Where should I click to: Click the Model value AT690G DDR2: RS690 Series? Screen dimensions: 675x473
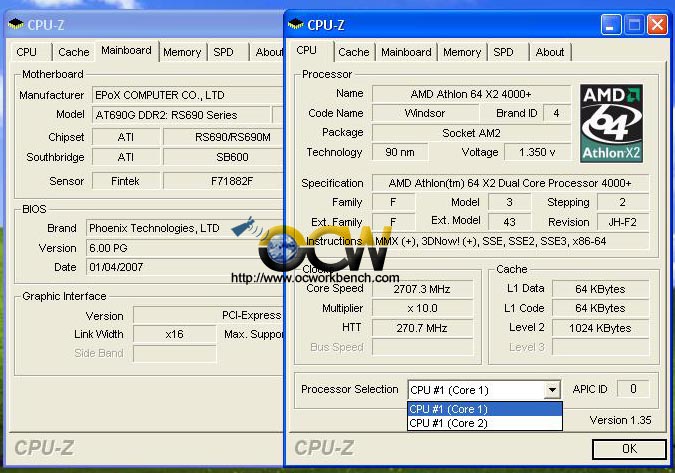pyautogui.click(x=181, y=115)
